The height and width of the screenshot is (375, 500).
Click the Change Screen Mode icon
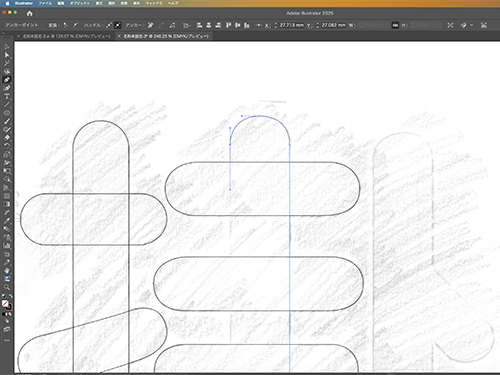pyautogui.click(x=7, y=329)
